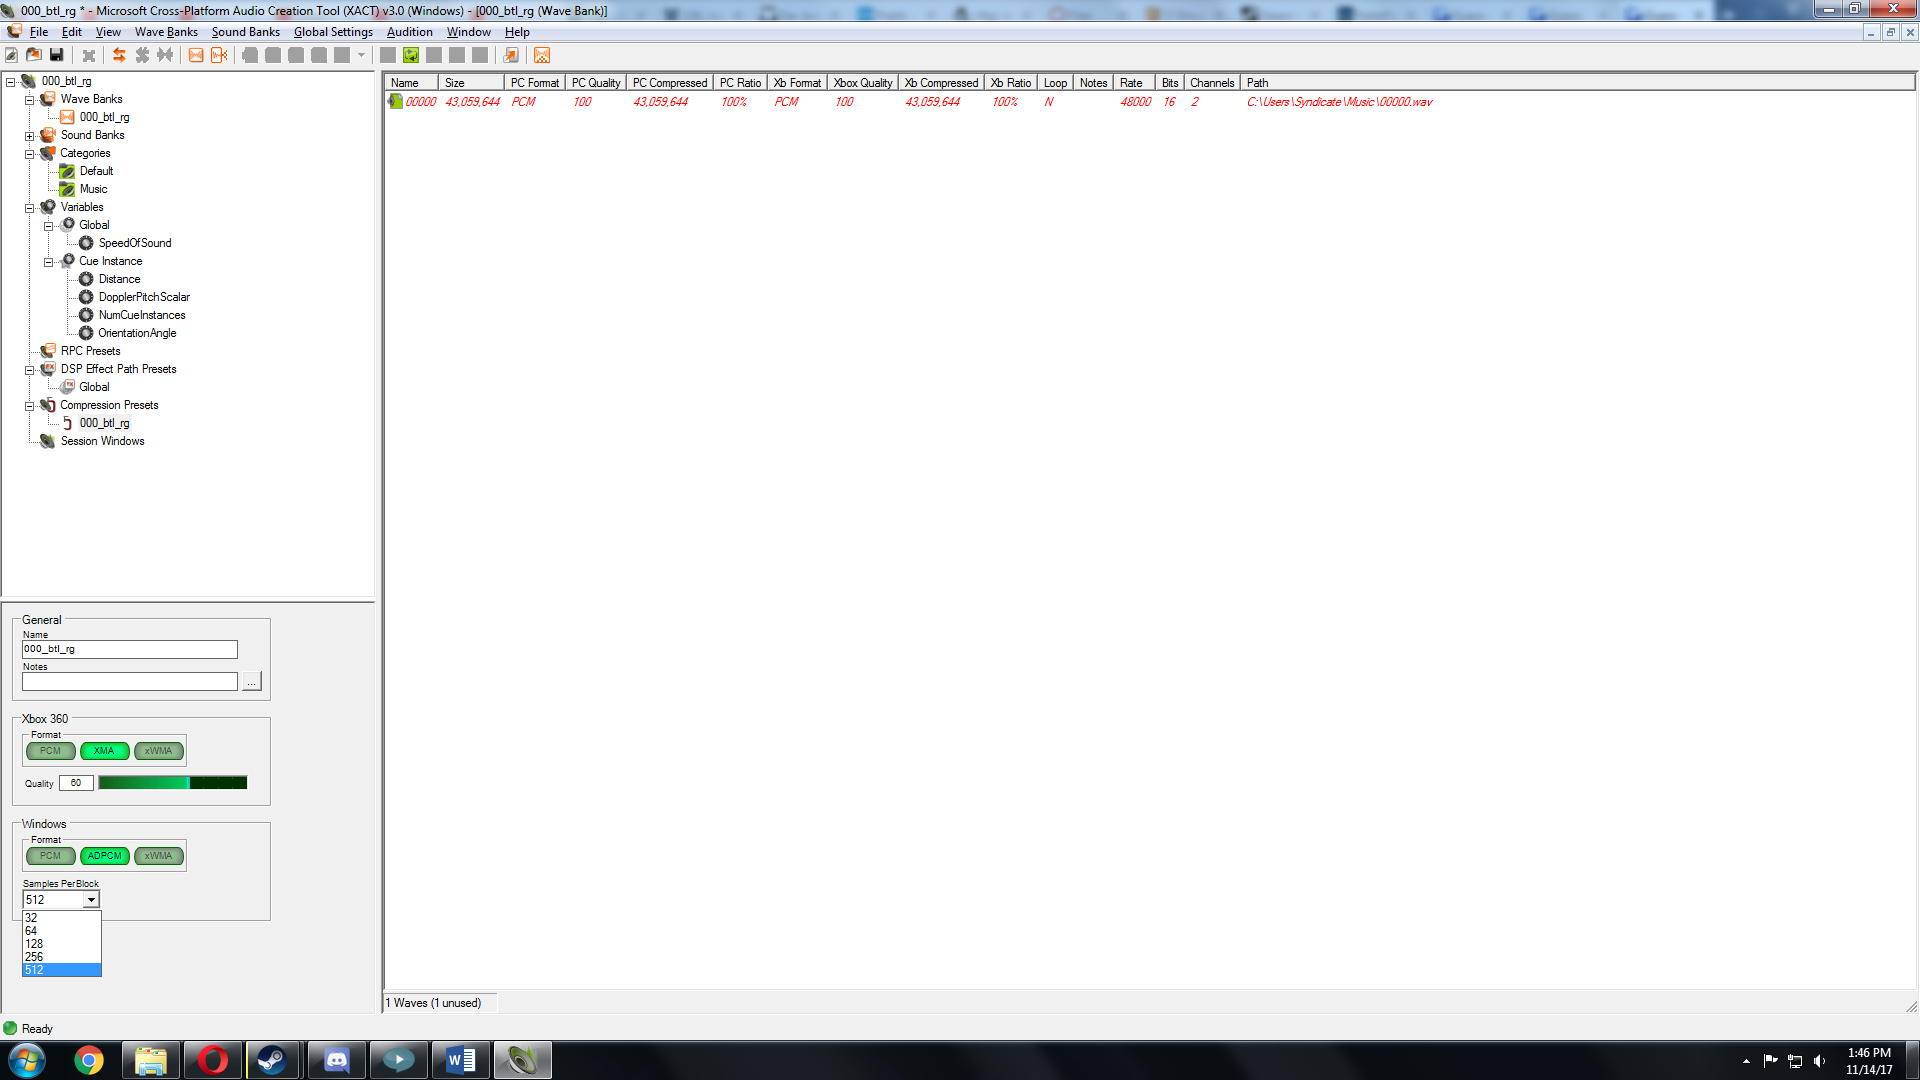The image size is (1920, 1080).
Task: Click the orange swap arrows toolbar icon
Action: pyautogui.click(x=119, y=55)
